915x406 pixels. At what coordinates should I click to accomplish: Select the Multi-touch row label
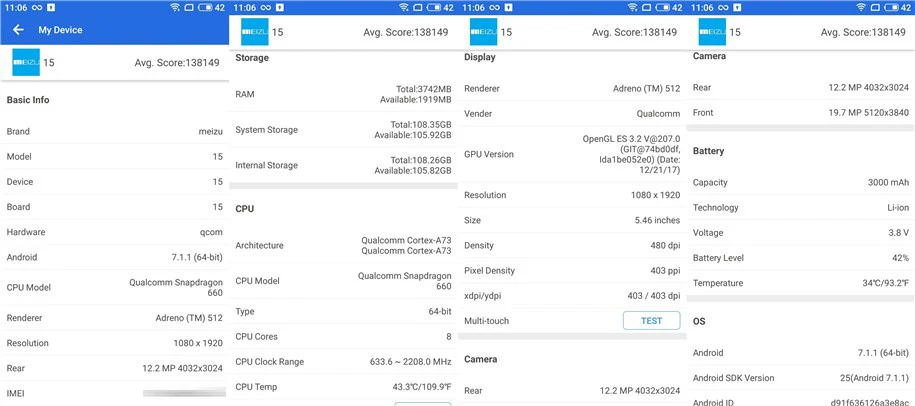click(486, 321)
